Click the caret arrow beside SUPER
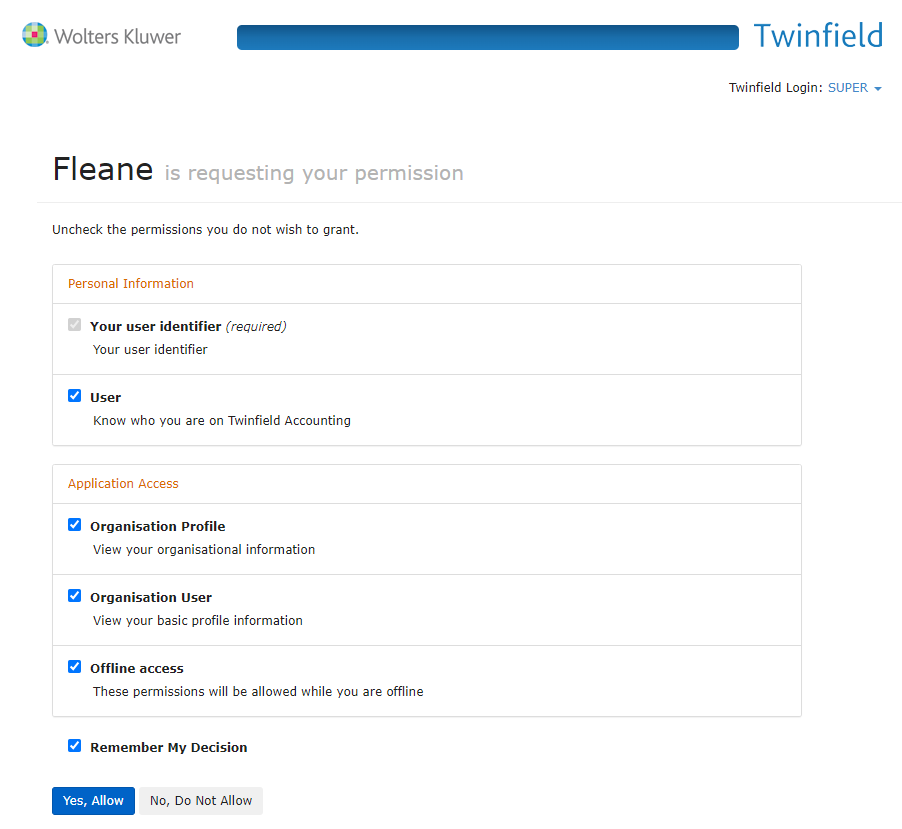902x829 pixels. point(878,89)
